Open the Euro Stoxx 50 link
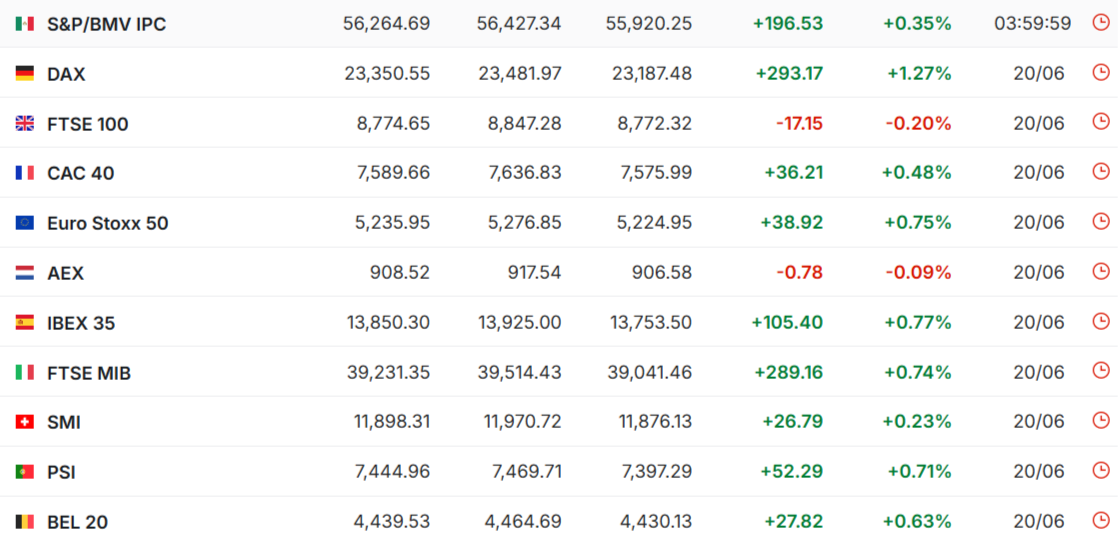The height and width of the screenshot is (542, 1120). tap(108, 224)
